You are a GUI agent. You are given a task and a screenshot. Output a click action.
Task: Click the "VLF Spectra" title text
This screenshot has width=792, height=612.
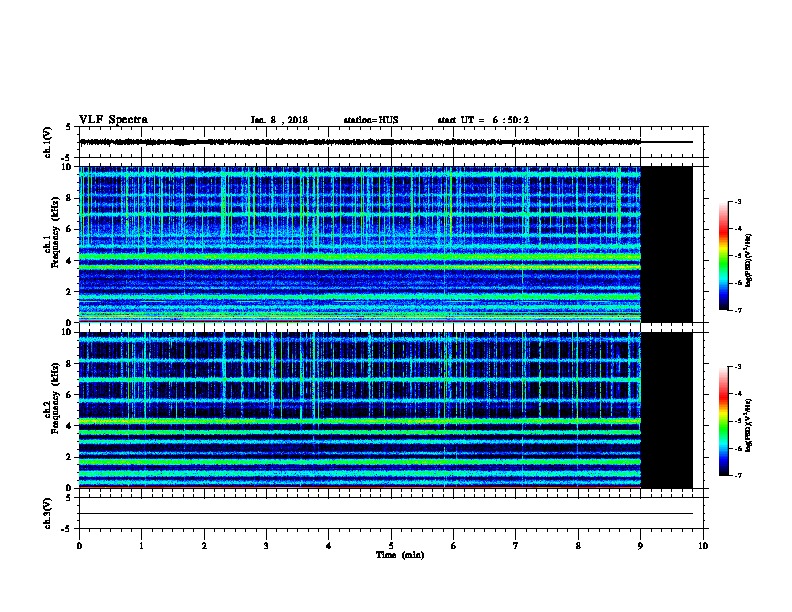[113, 120]
